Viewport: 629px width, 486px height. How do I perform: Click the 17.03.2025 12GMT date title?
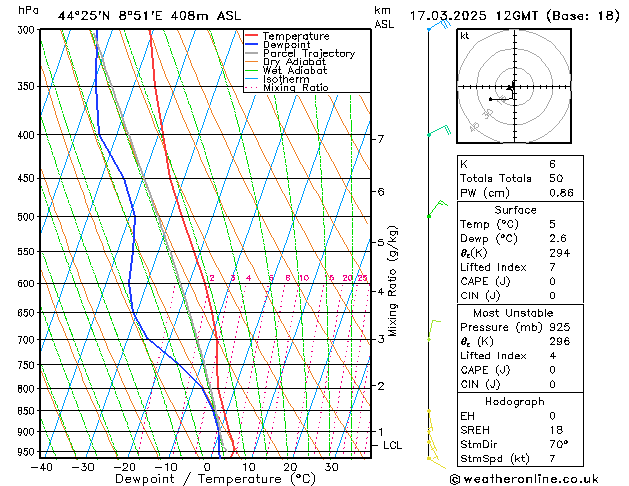coord(514,15)
